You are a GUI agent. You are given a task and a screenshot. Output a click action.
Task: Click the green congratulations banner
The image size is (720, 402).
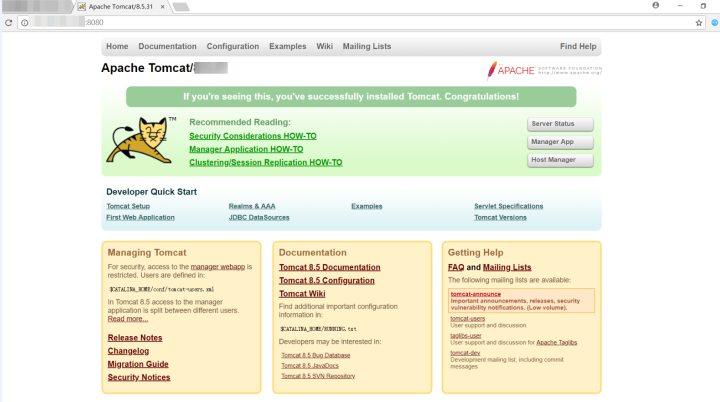coord(351,97)
